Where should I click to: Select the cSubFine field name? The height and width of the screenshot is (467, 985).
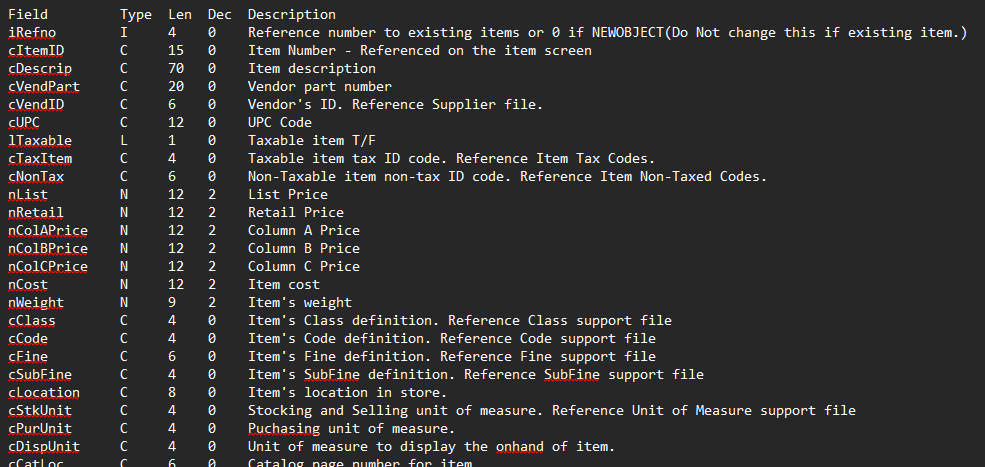(40, 375)
